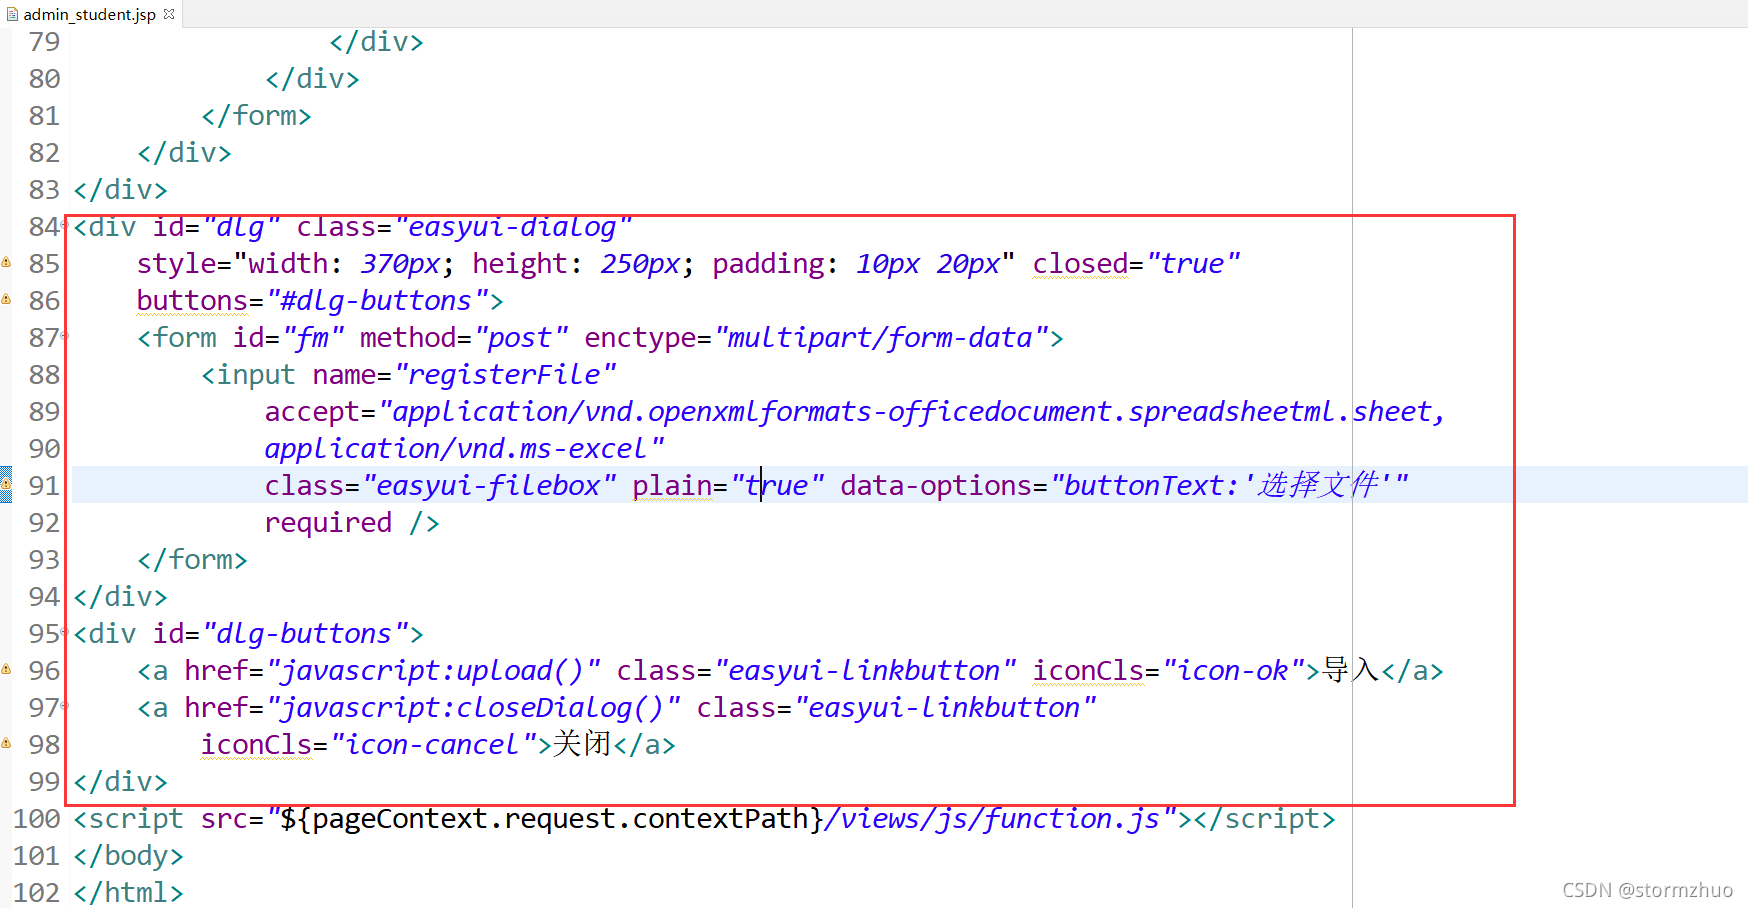Select the admin_student.jsp editor tab

(x=90, y=14)
